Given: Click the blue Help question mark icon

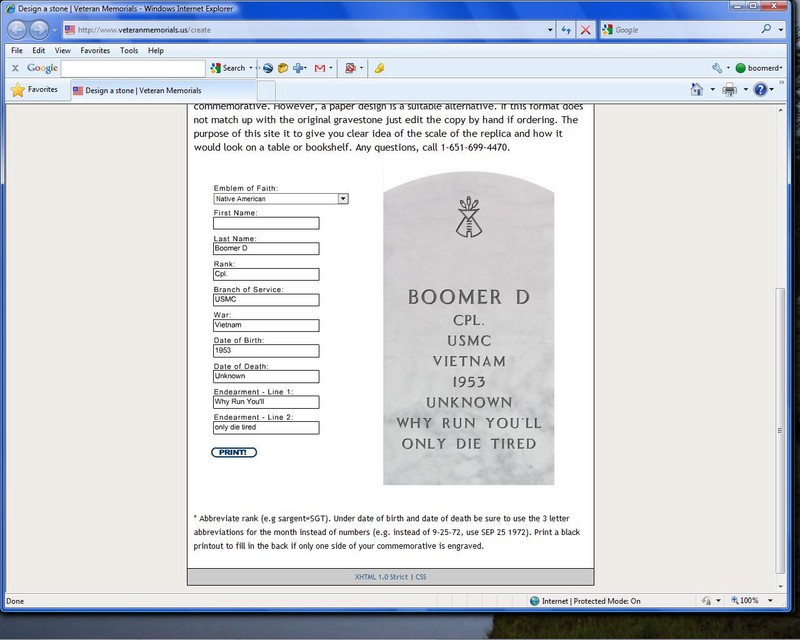Looking at the screenshot, I should 760,90.
